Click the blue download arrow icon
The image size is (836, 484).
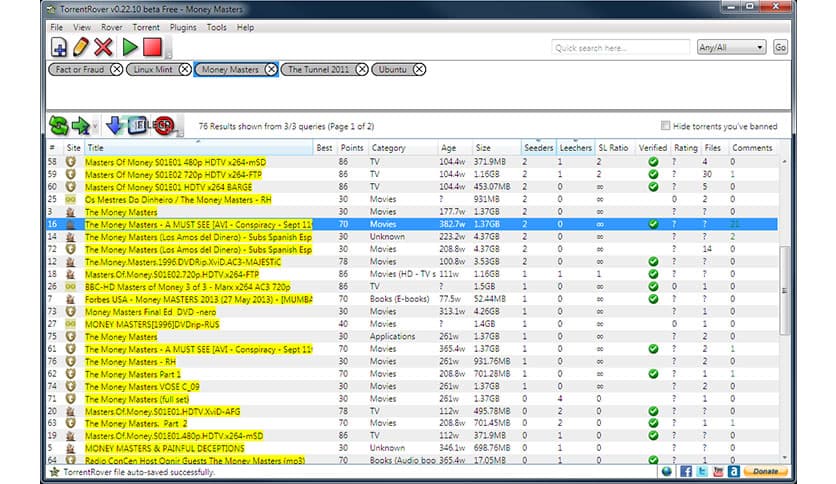114,126
